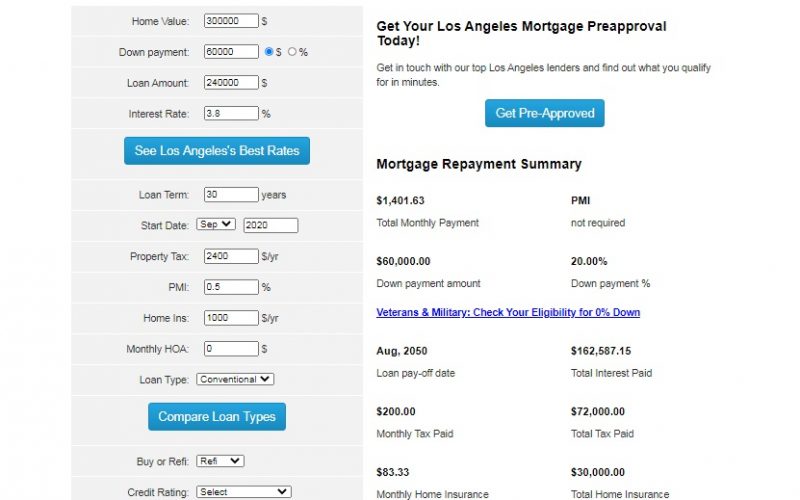This screenshot has height=500, width=800.
Task: Open the Buy or Refi dropdown
Action: tap(220, 461)
